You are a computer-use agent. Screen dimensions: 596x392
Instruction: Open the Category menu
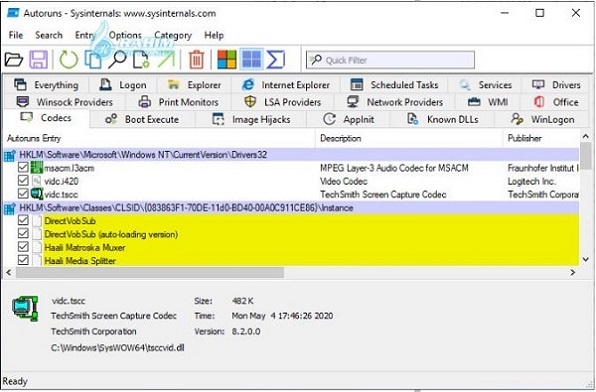point(173,35)
